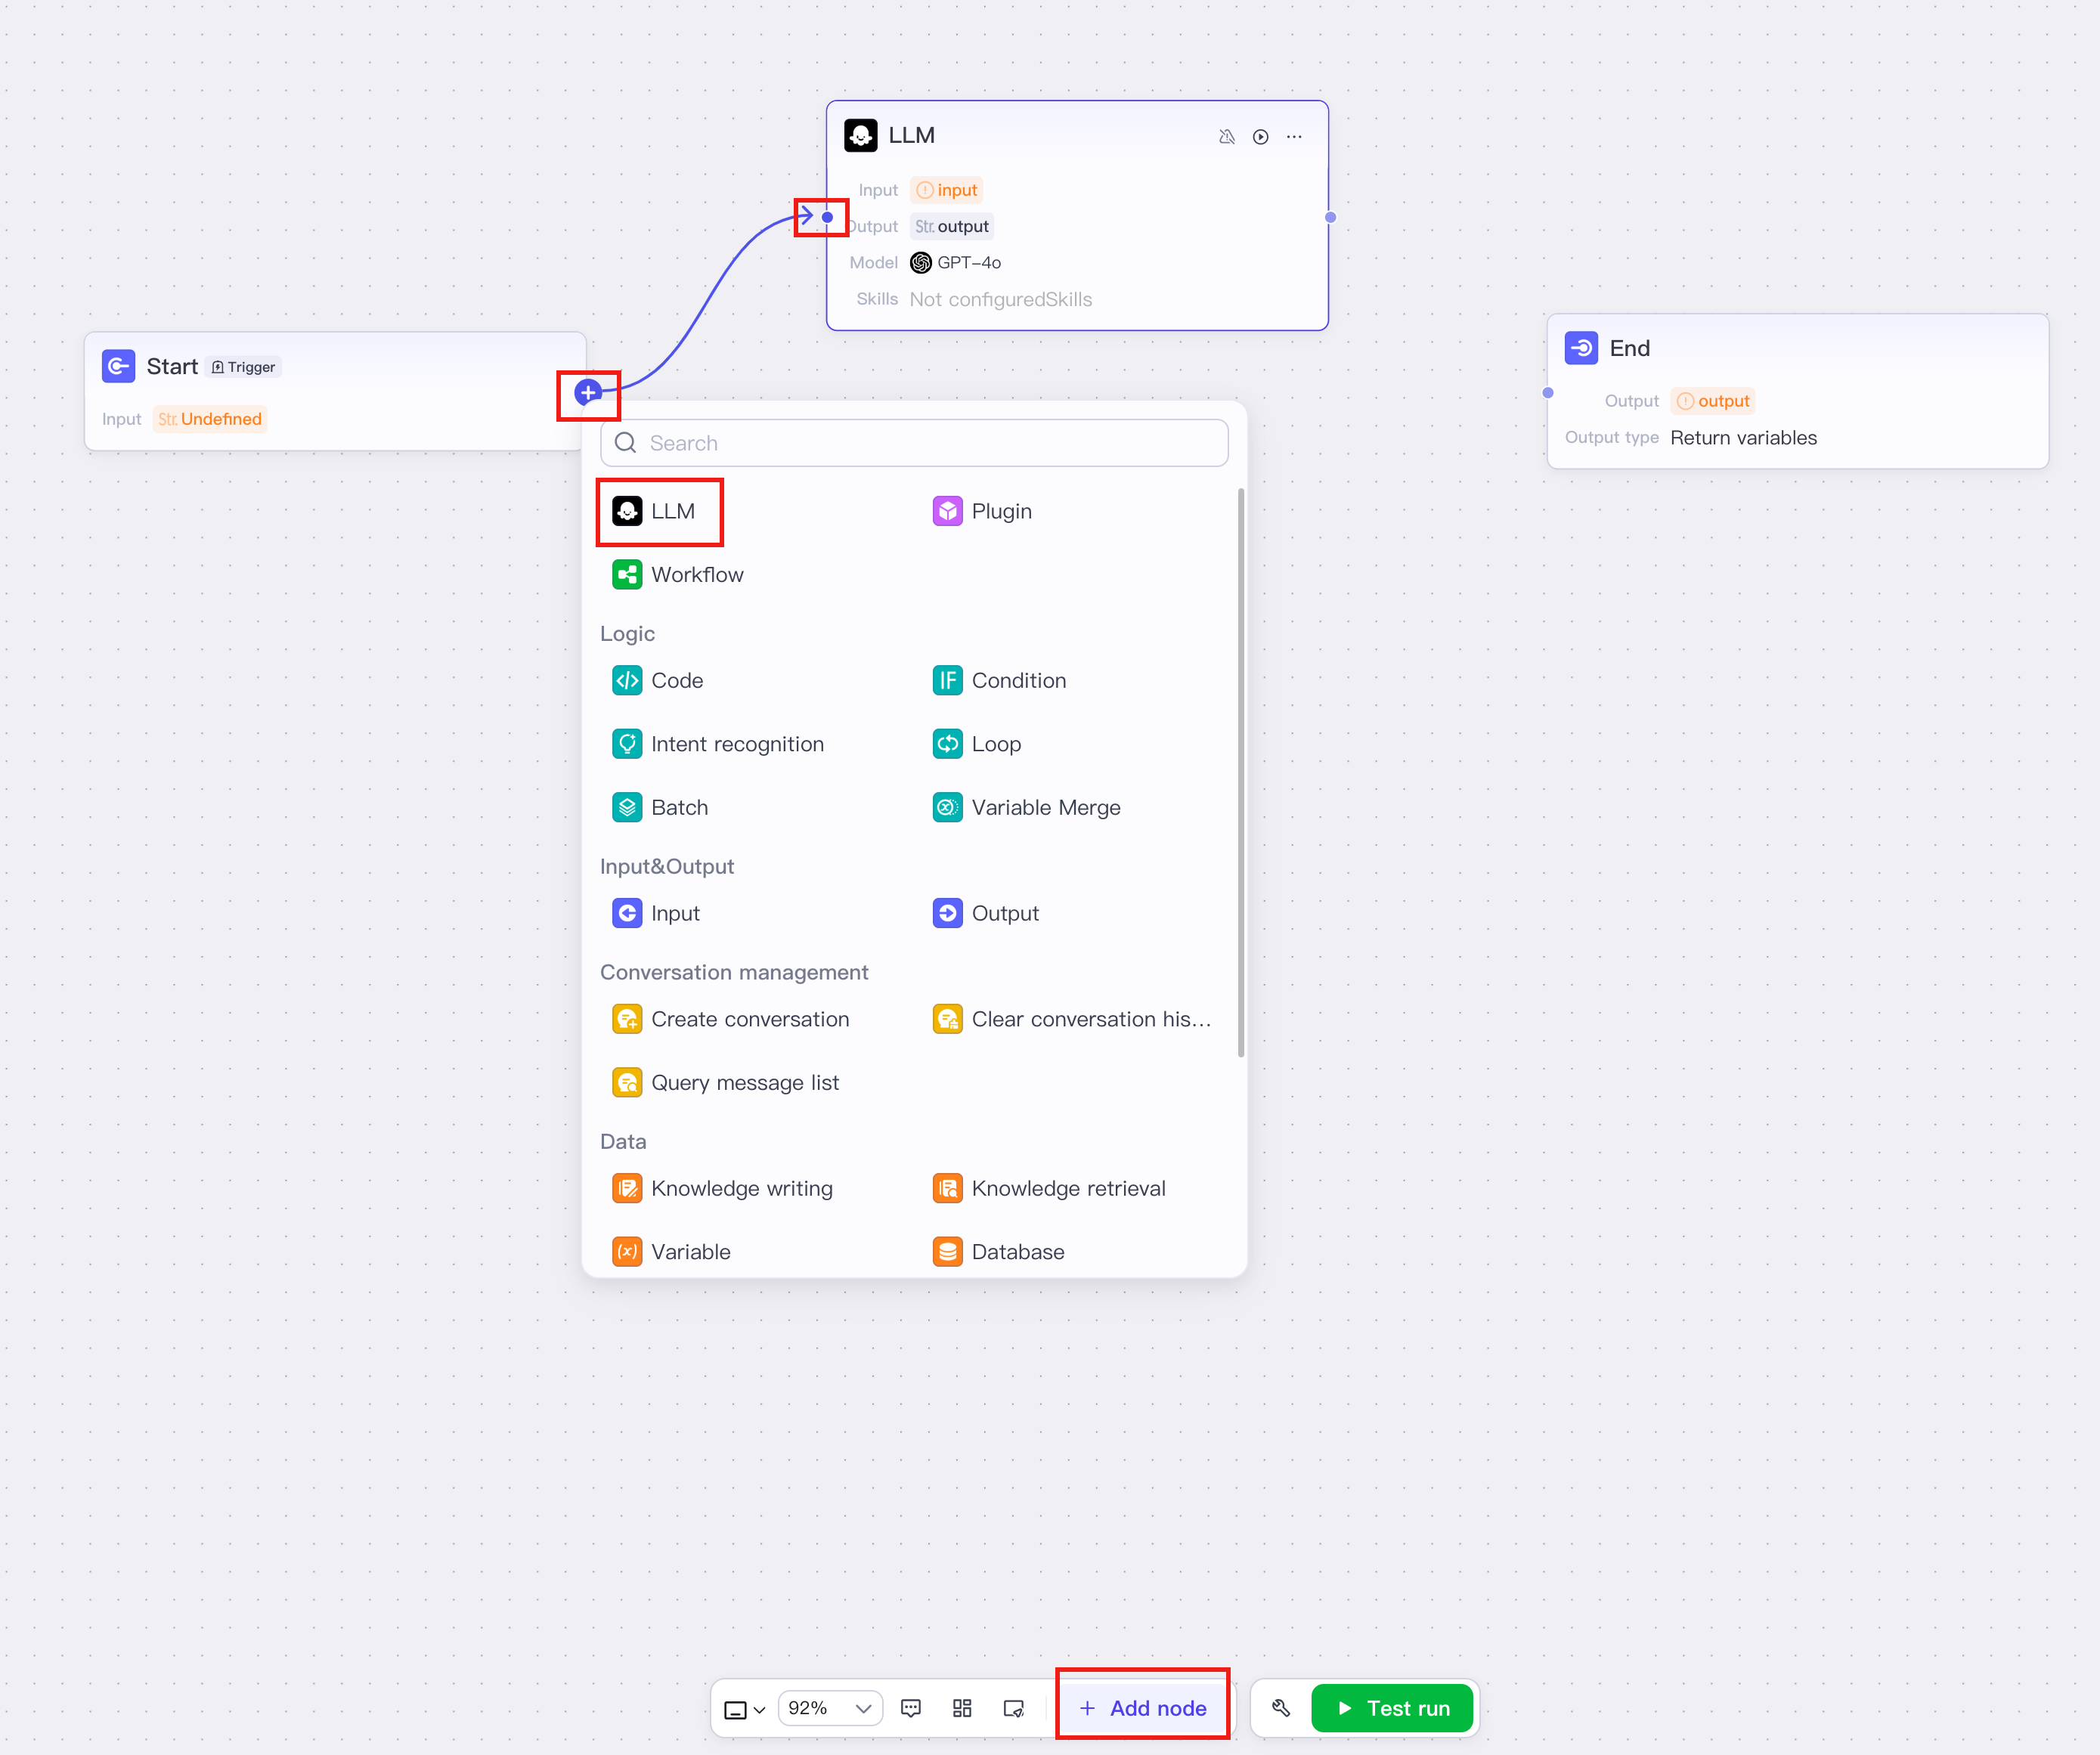Viewport: 2100px width, 1755px height.
Task: Click the Data category heading
Action: pyautogui.click(x=623, y=1142)
